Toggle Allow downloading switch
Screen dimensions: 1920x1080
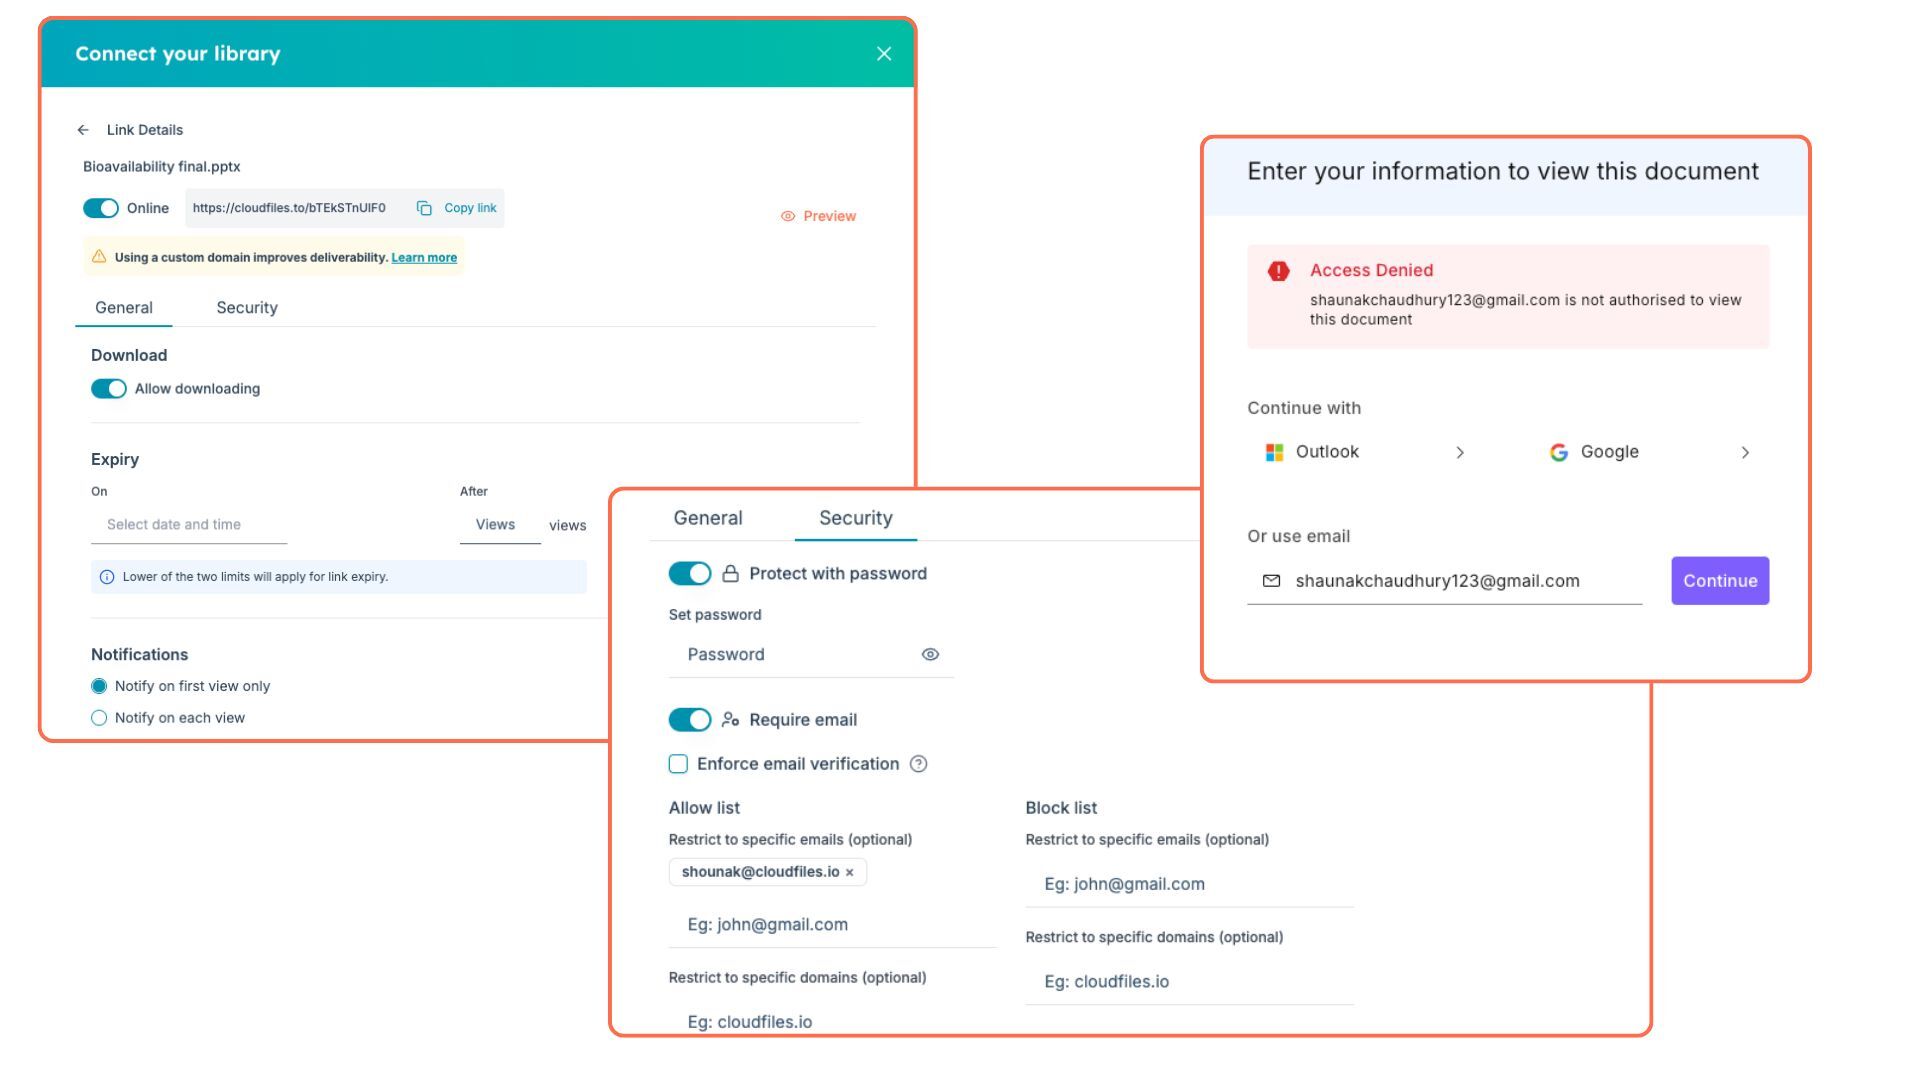pos(109,389)
